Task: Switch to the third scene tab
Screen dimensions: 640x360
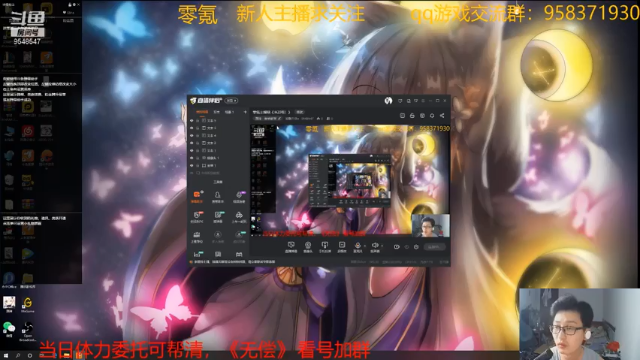Action: (229, 112)
